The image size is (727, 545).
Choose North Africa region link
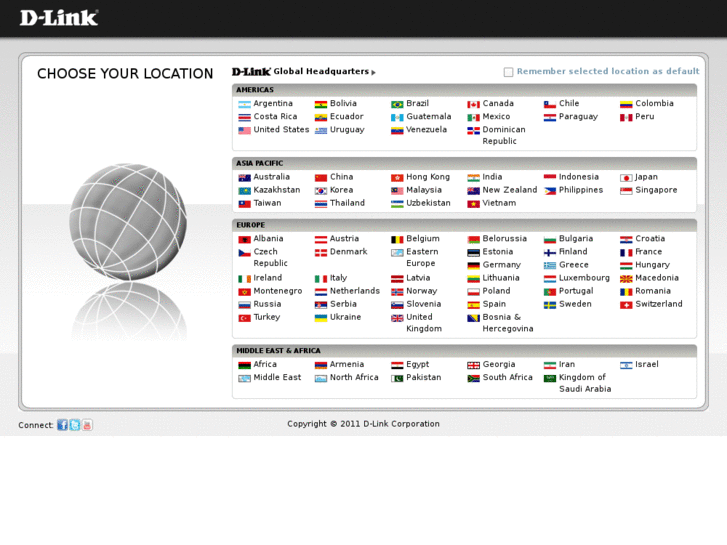[354, 377]
